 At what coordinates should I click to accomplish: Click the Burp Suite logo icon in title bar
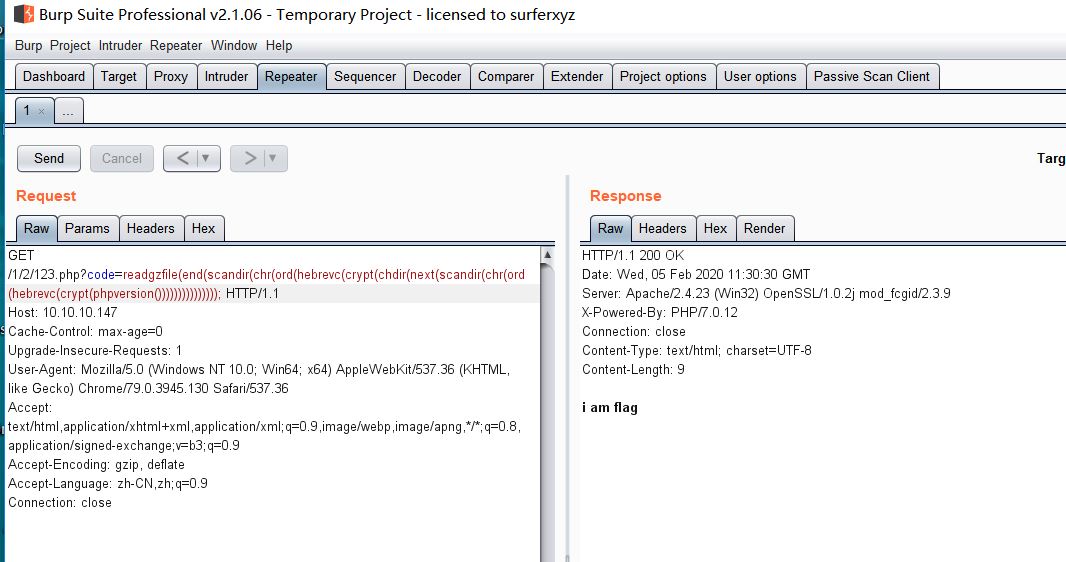24,14
